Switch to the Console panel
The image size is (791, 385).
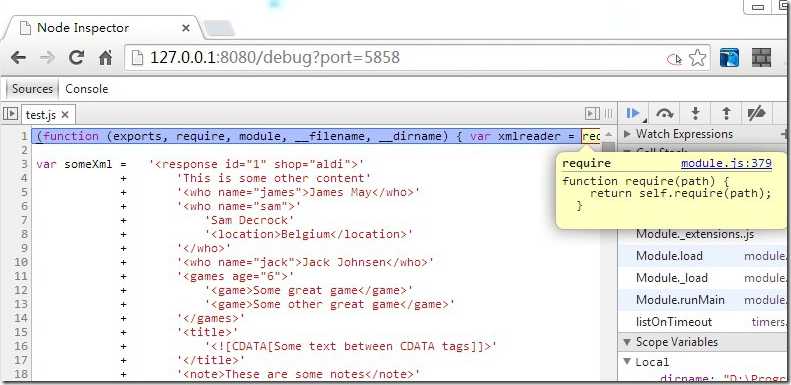(x=87, y=89)
